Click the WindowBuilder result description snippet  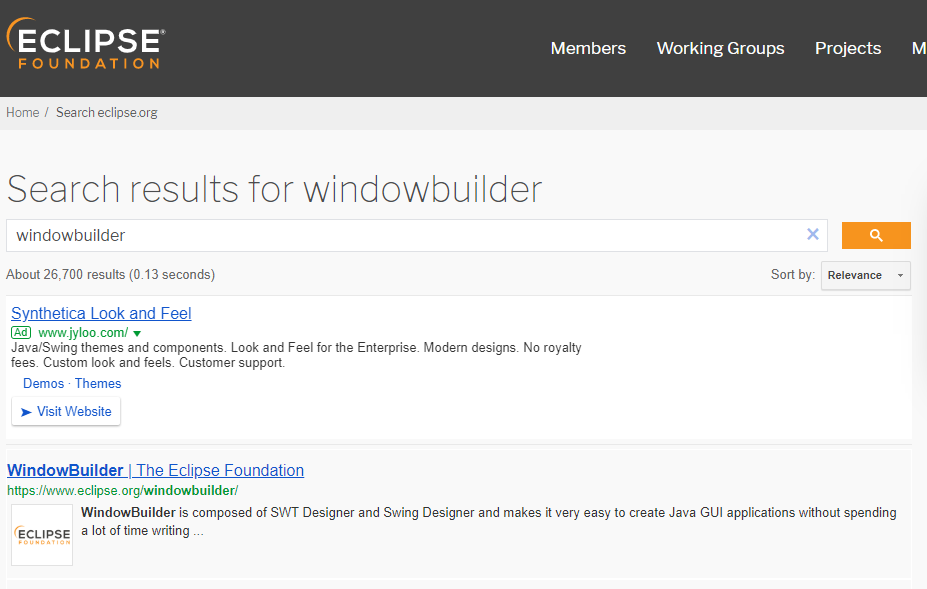[x=488, y=522]
